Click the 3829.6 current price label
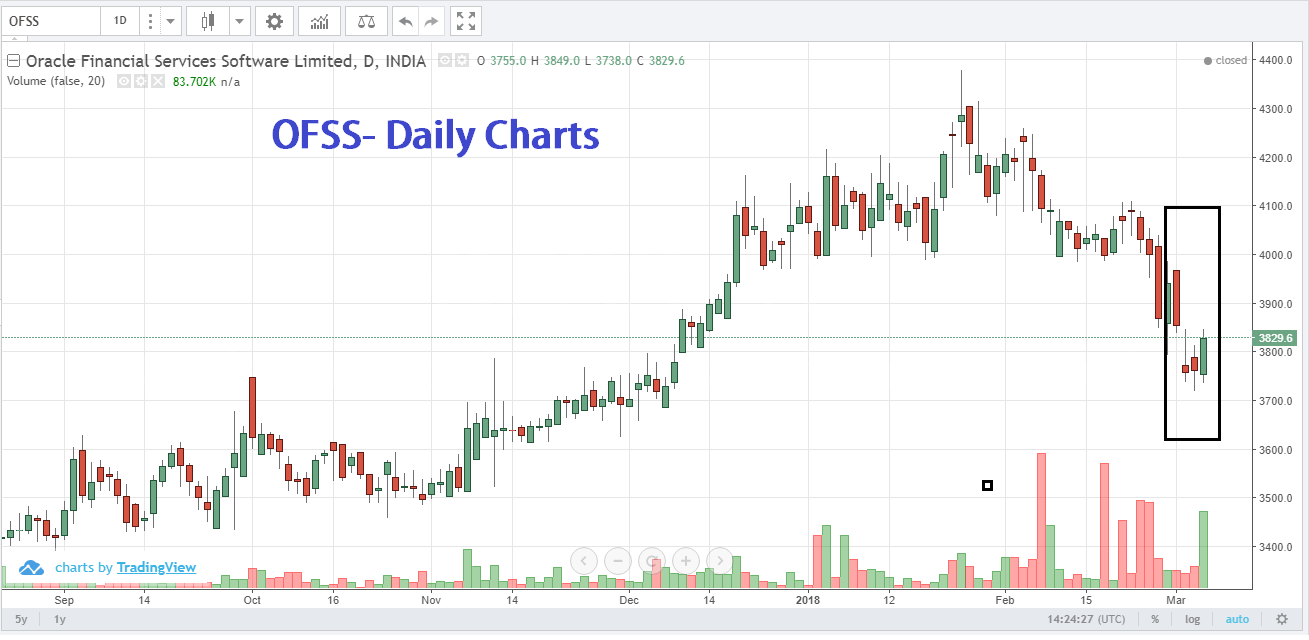Screen dimensions: 1309x640 point(1276,338)
